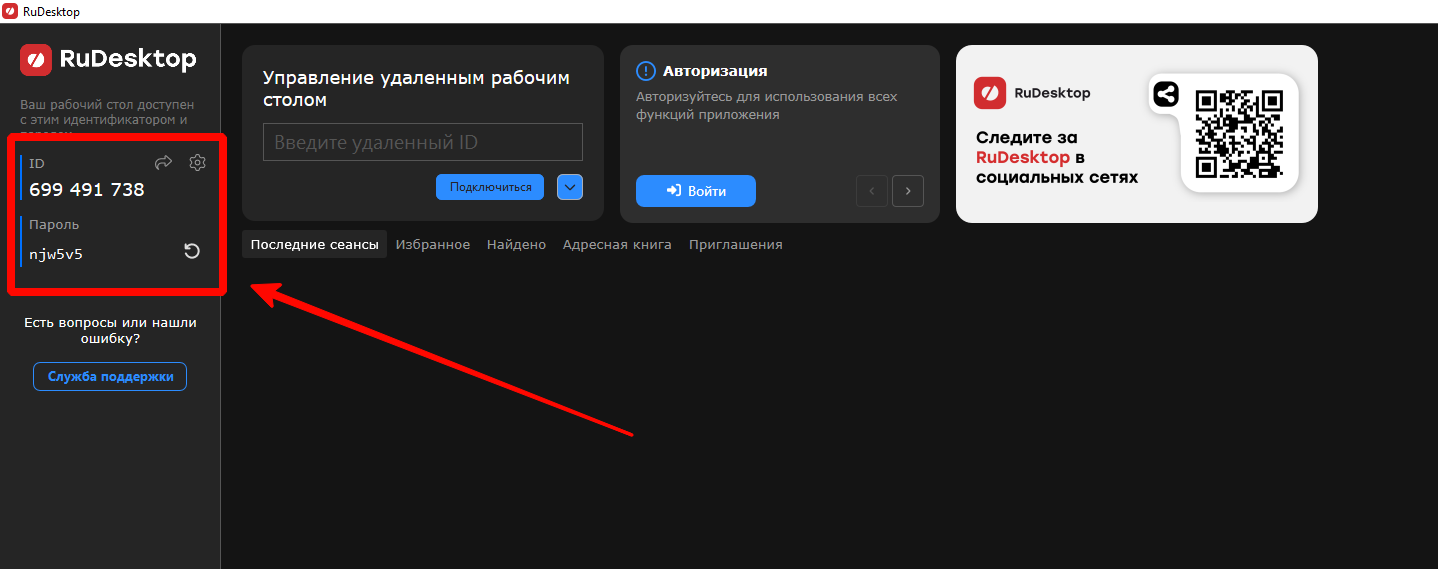This screenshot has width=1438, height=569.
Task: Click the share ID arrow icon
Action: 164,162
